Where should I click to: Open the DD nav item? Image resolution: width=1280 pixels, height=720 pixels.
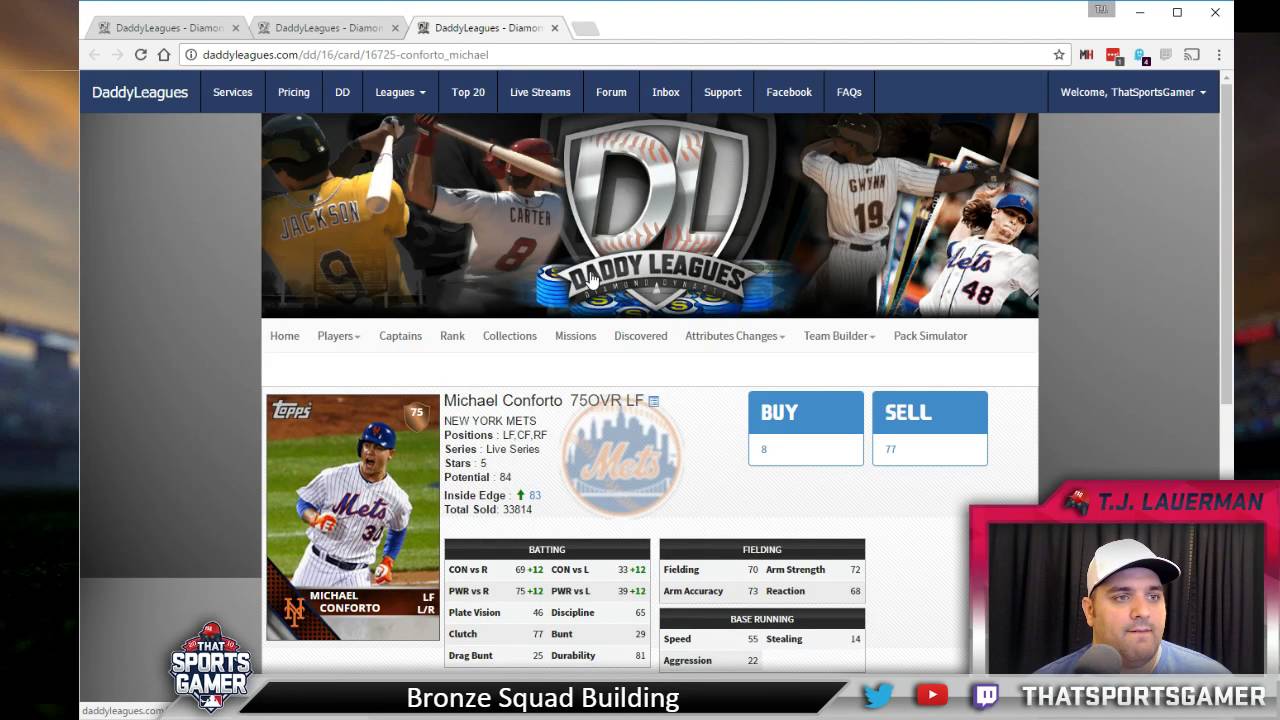click(342, 92)
